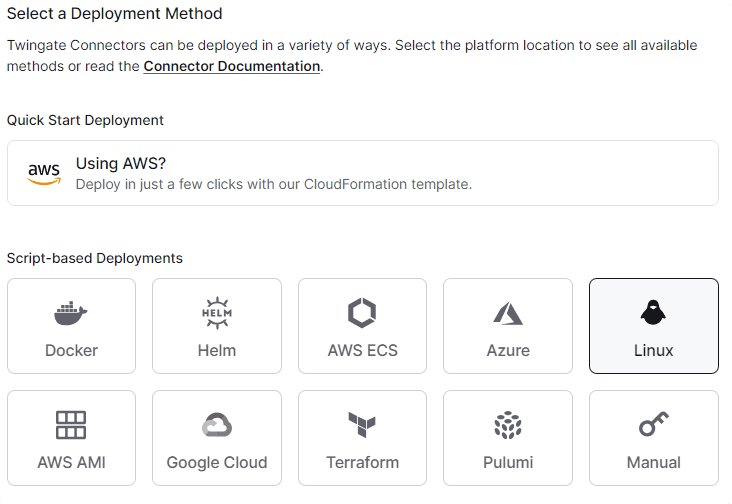The image size is (732, 504).
Task: Open the Using AWS? quick start card
Action: 362,173
